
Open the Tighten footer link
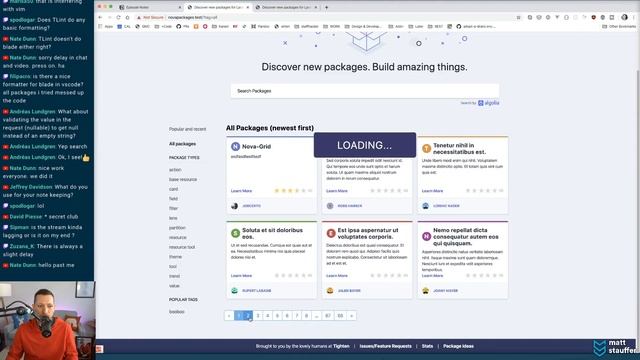pos(341,346)
